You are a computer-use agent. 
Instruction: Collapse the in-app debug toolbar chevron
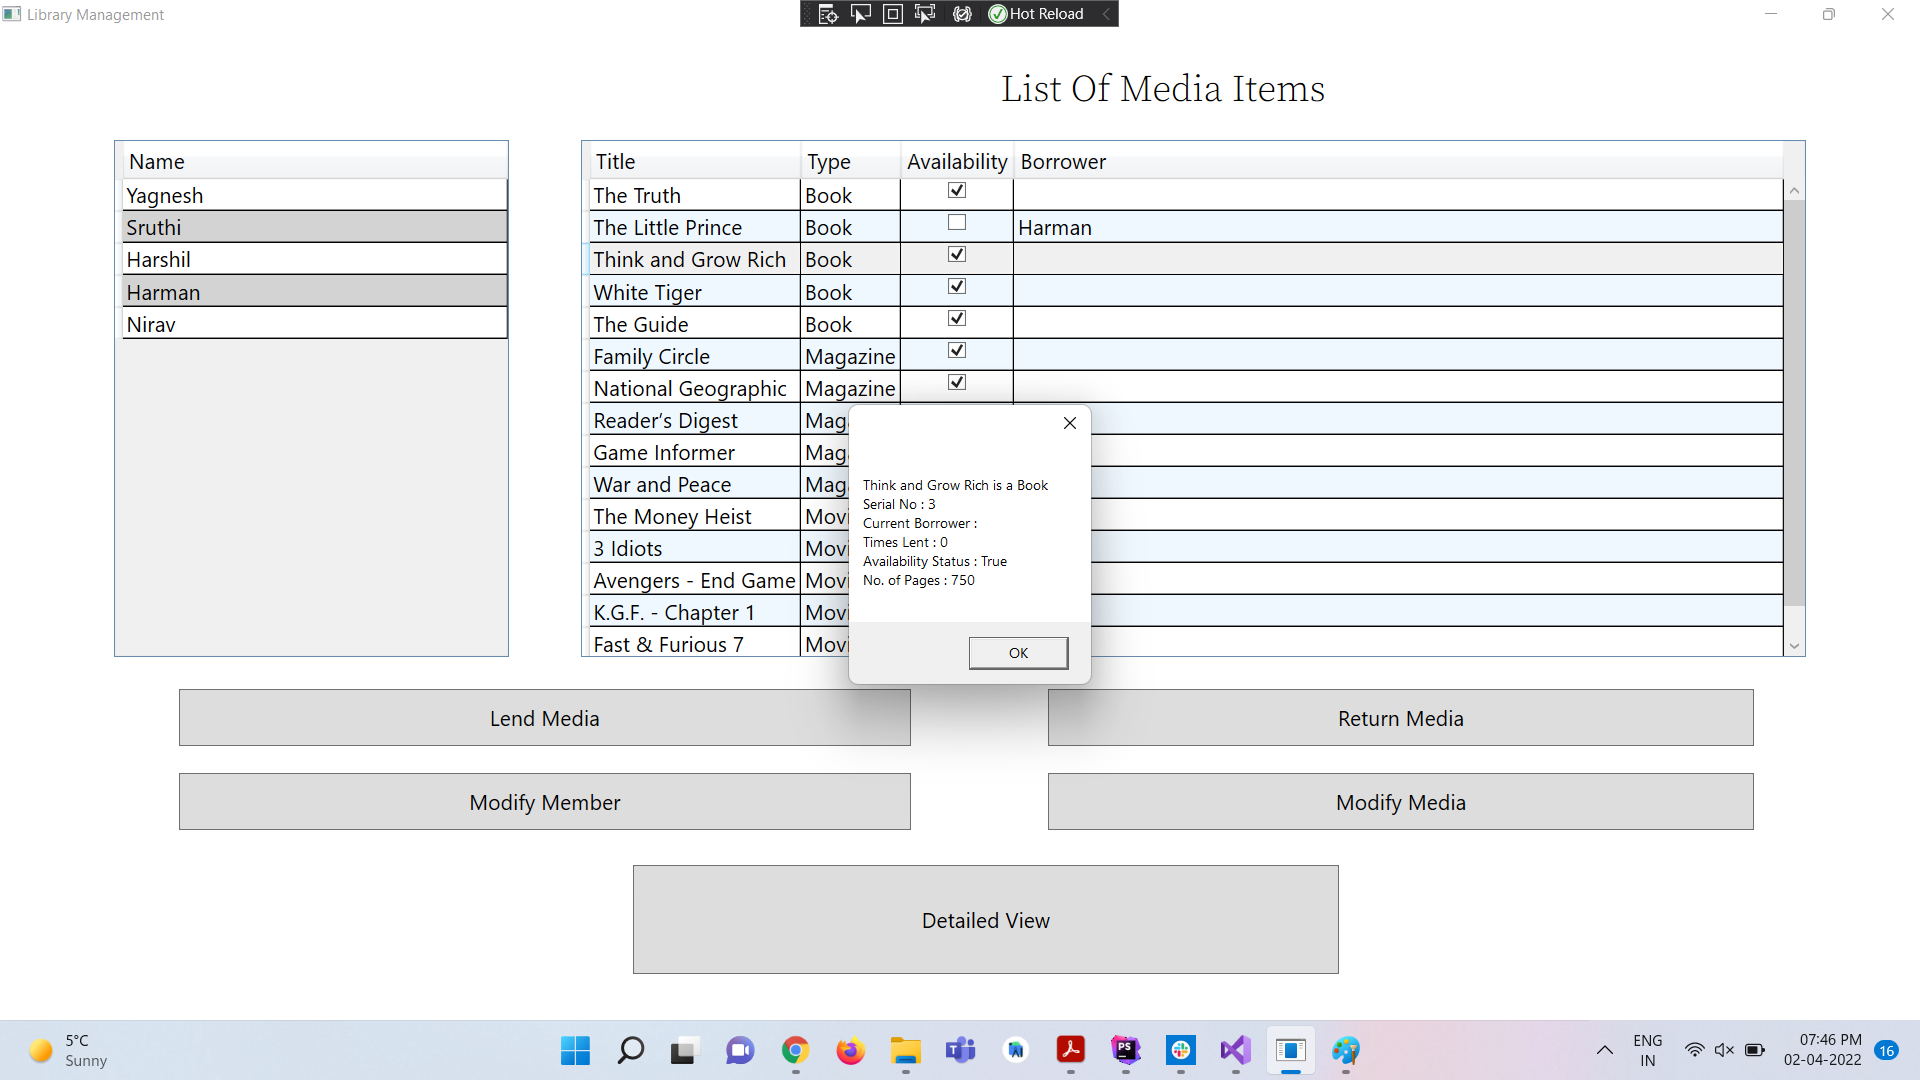point(1105,13)
